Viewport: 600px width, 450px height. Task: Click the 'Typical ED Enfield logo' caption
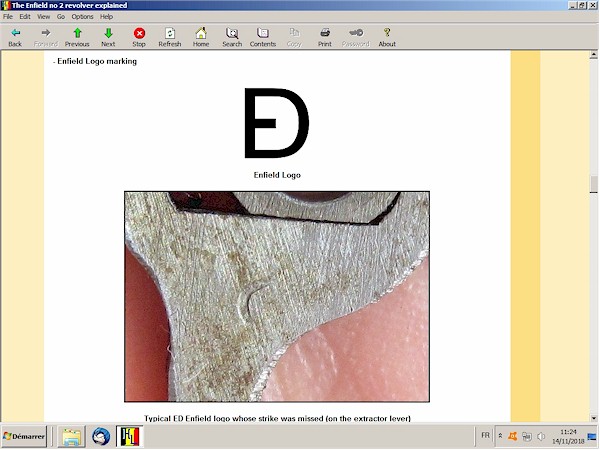point(277,418)
